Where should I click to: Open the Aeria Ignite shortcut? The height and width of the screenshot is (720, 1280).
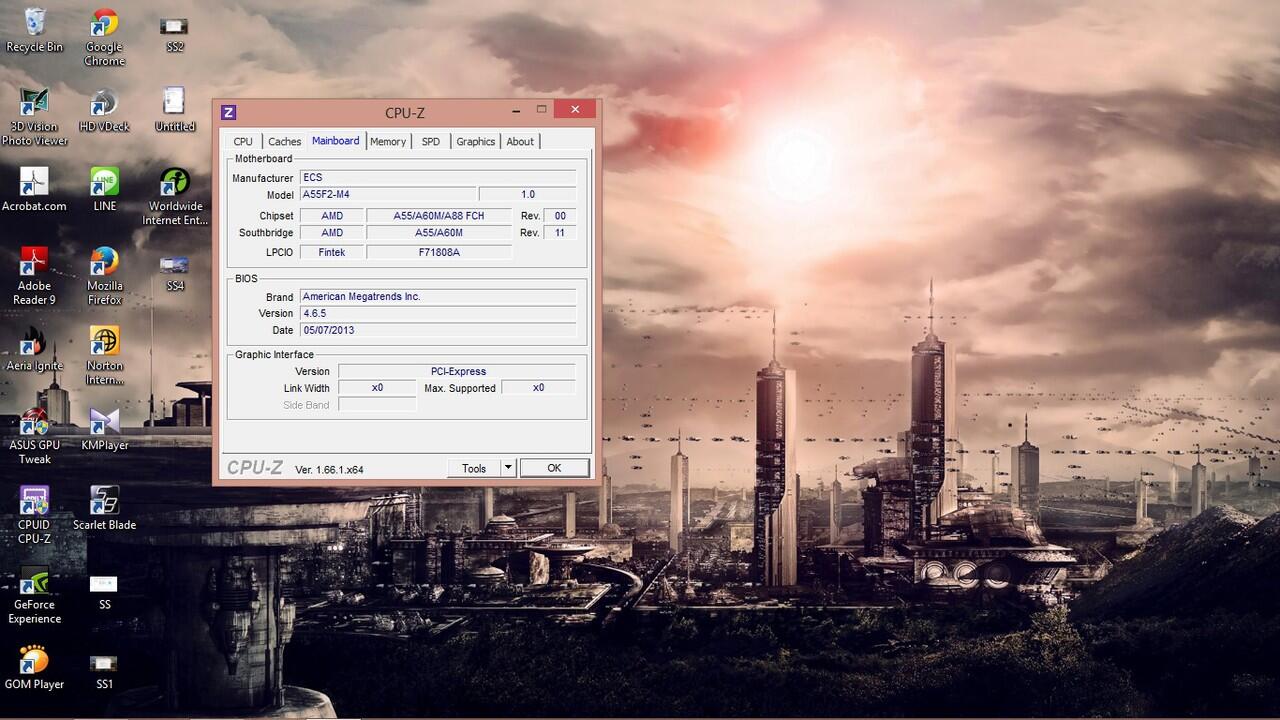(x=34, y=349)
